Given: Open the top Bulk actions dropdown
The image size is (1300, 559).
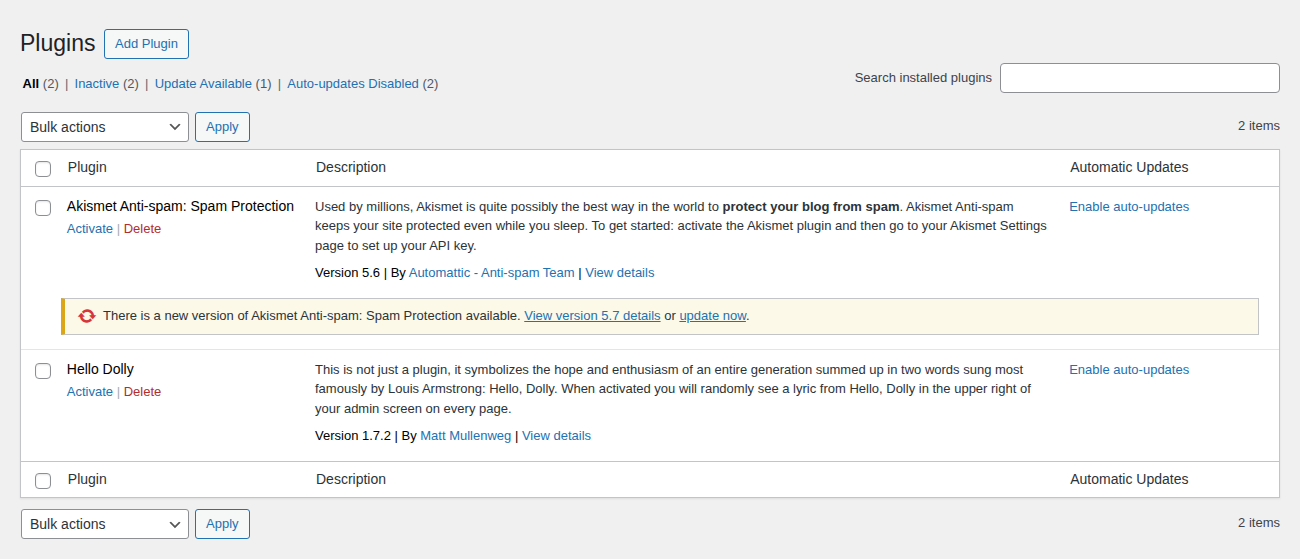Looking at the screenshot, I should click(x=105, y=127).
